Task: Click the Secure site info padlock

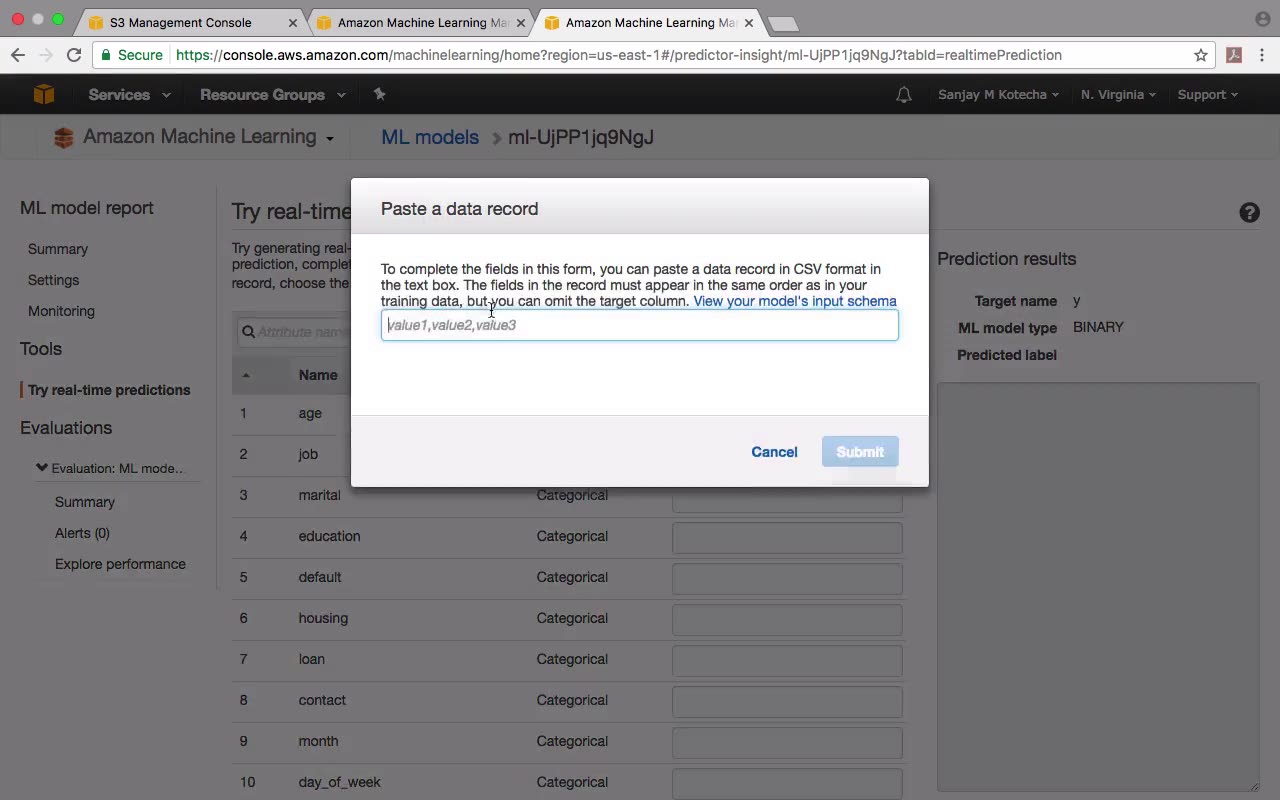Action: tap(107, 55)
